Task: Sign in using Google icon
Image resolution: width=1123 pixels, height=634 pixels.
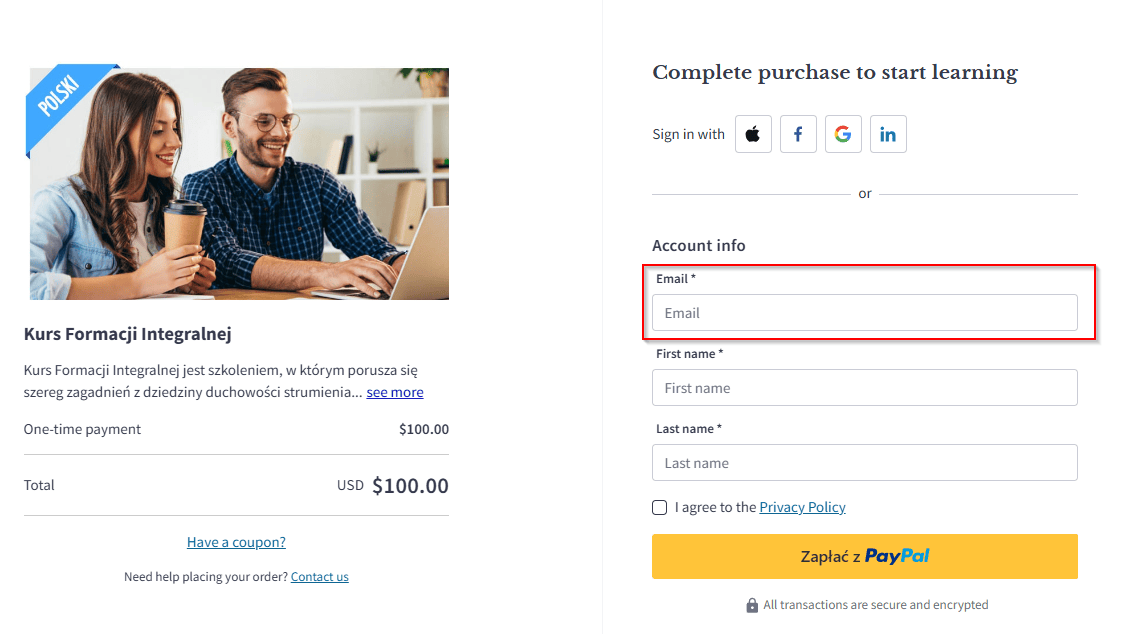Action: [843, 134]
